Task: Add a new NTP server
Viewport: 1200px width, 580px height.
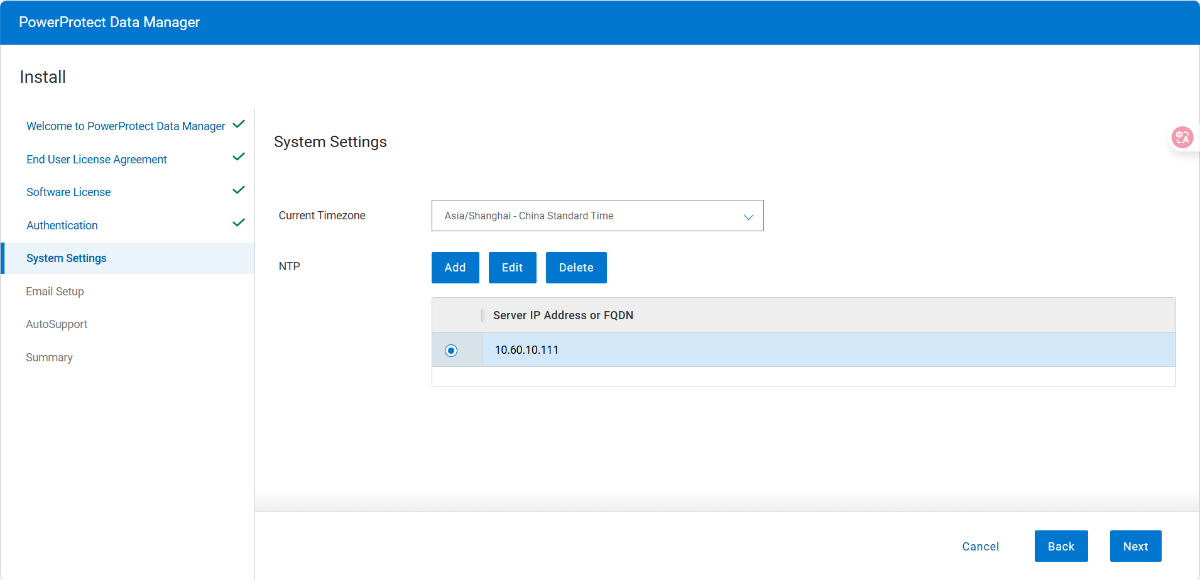Action: (455, 267)
